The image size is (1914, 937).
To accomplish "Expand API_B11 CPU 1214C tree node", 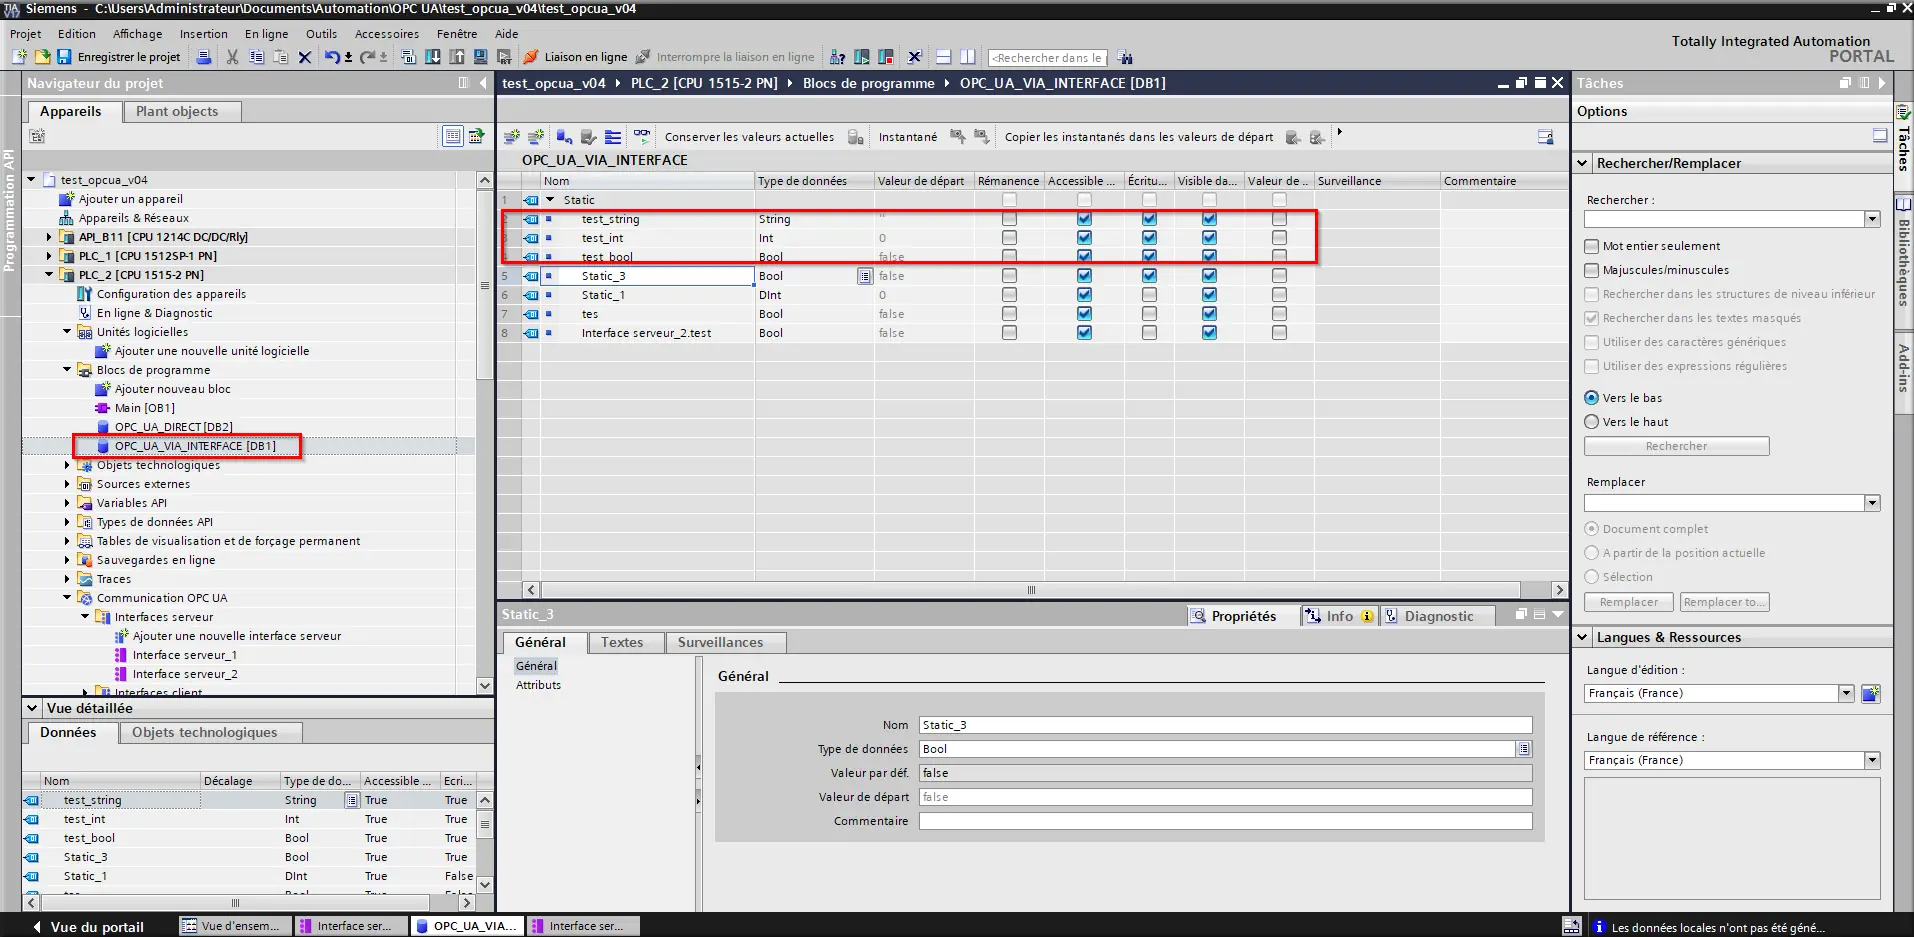I will 49,237.
